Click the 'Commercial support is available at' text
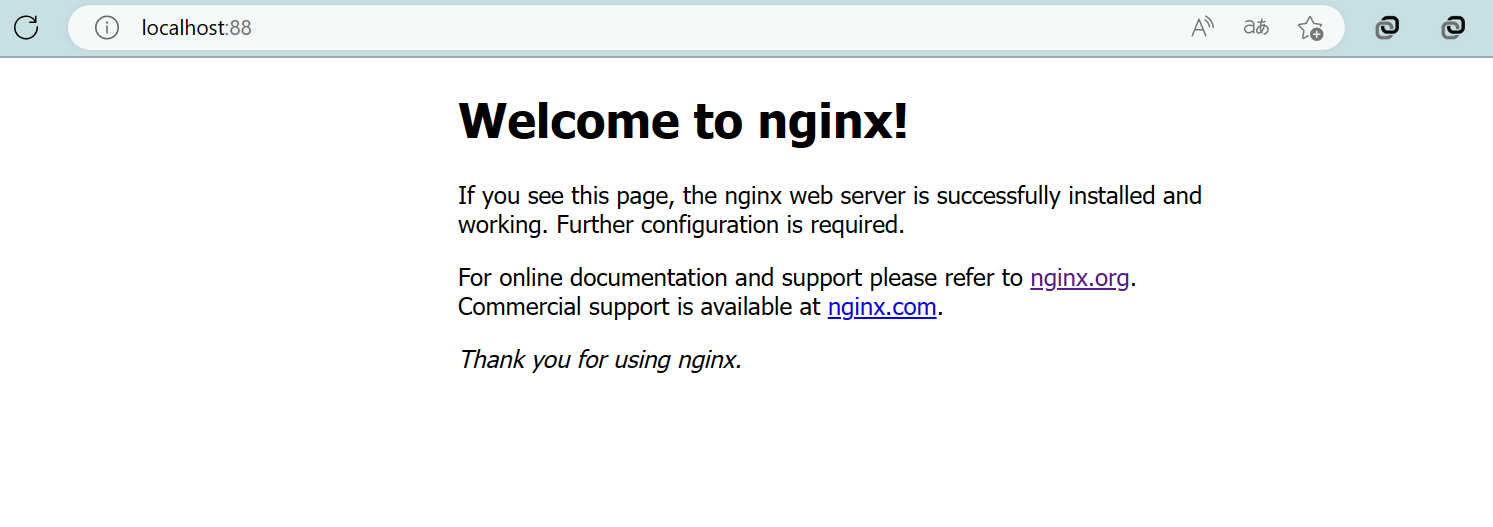The width and height of the screenshot is (1493, 527). coord(639,306)
